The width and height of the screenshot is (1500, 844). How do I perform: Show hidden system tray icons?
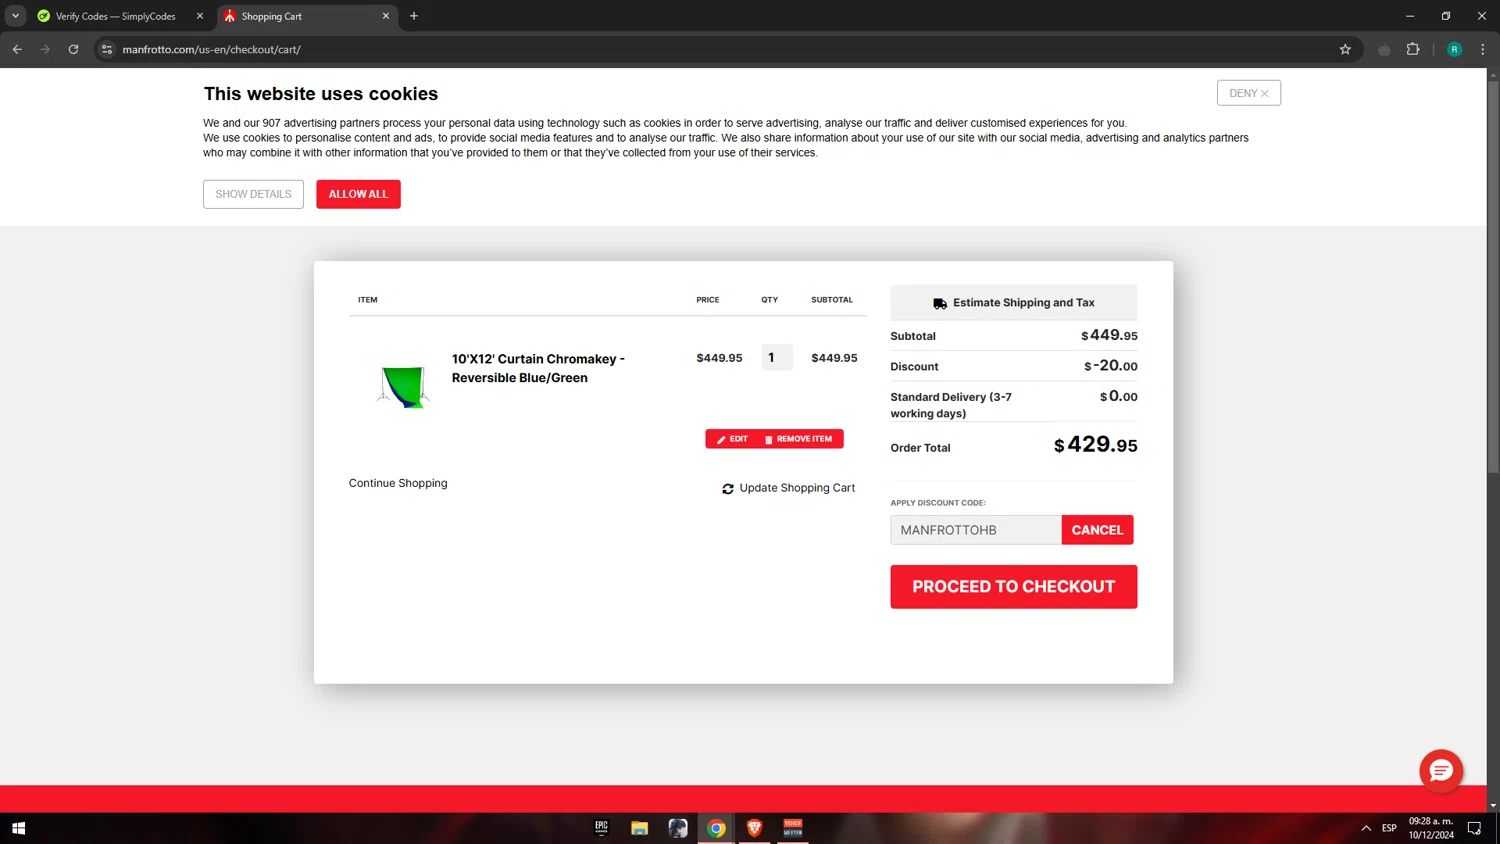click(x=1366, y=828)
